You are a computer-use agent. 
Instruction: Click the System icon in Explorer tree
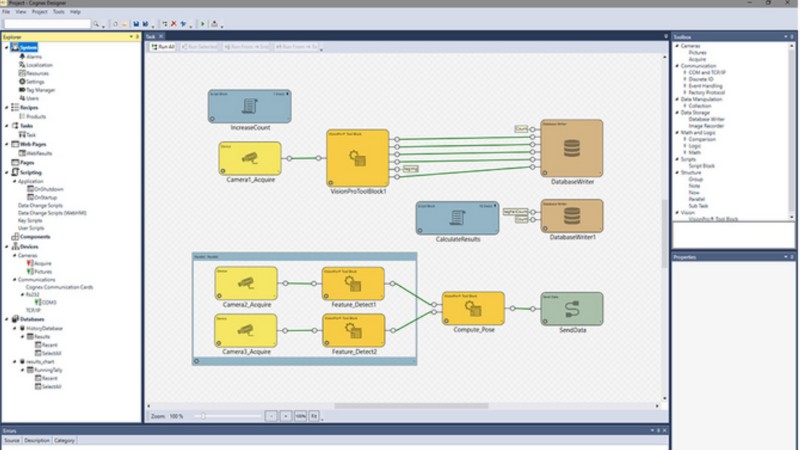(15, 47)
